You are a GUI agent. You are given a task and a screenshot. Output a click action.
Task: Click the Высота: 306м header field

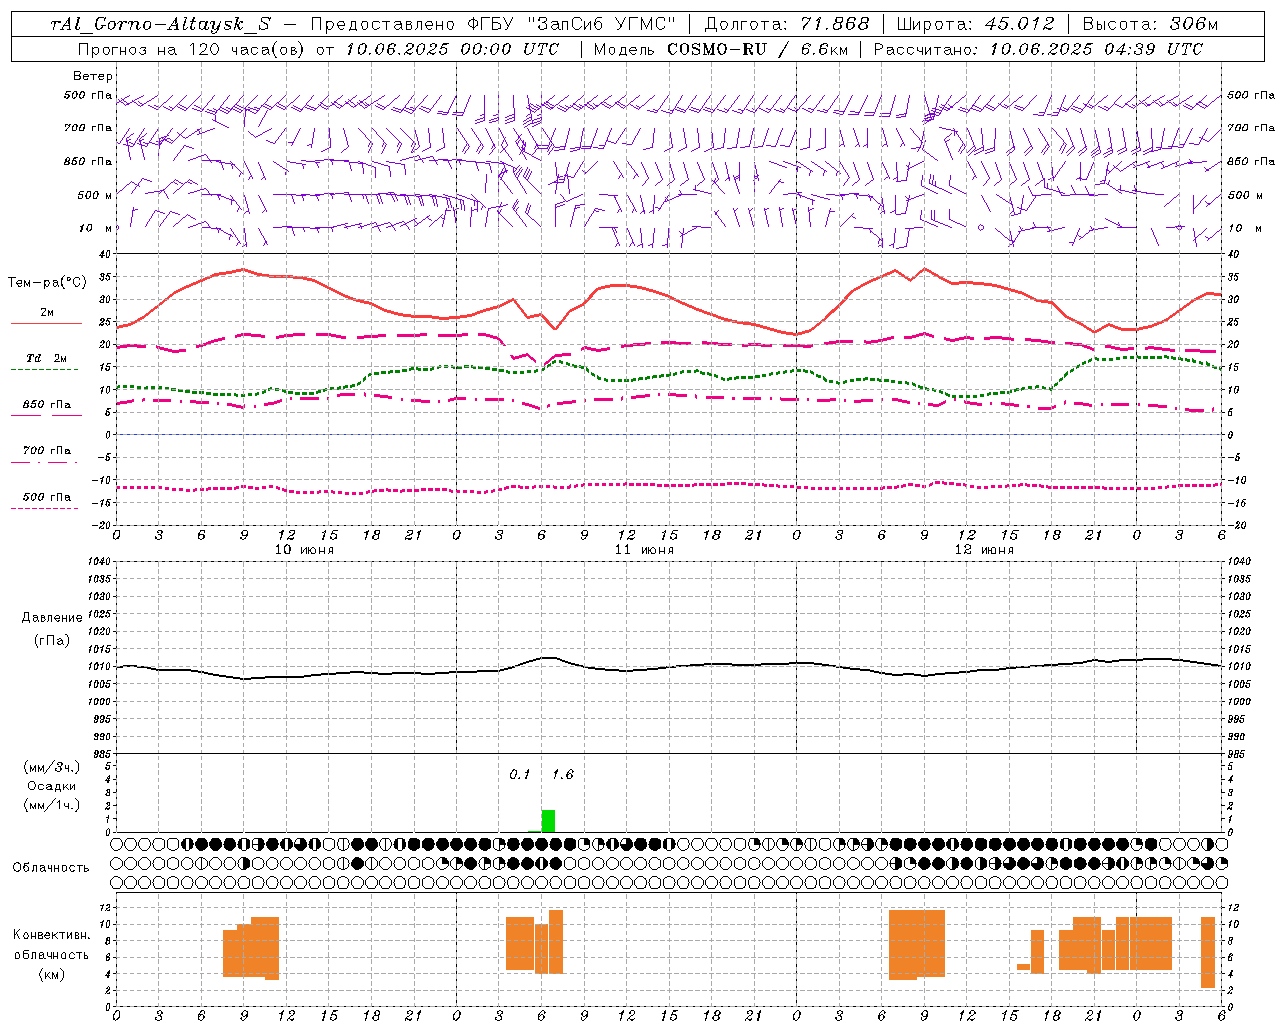coord(1150,24)
